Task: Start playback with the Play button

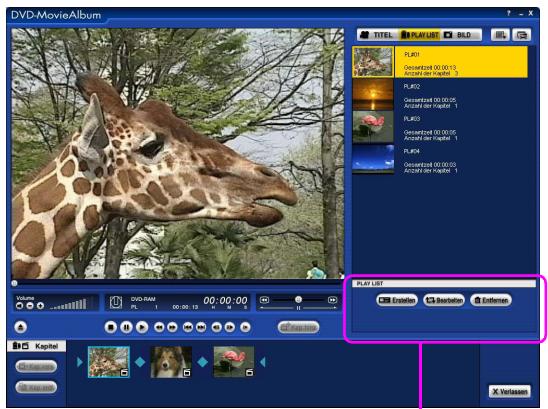Action: pyautogui.click(x=142, y=327)
